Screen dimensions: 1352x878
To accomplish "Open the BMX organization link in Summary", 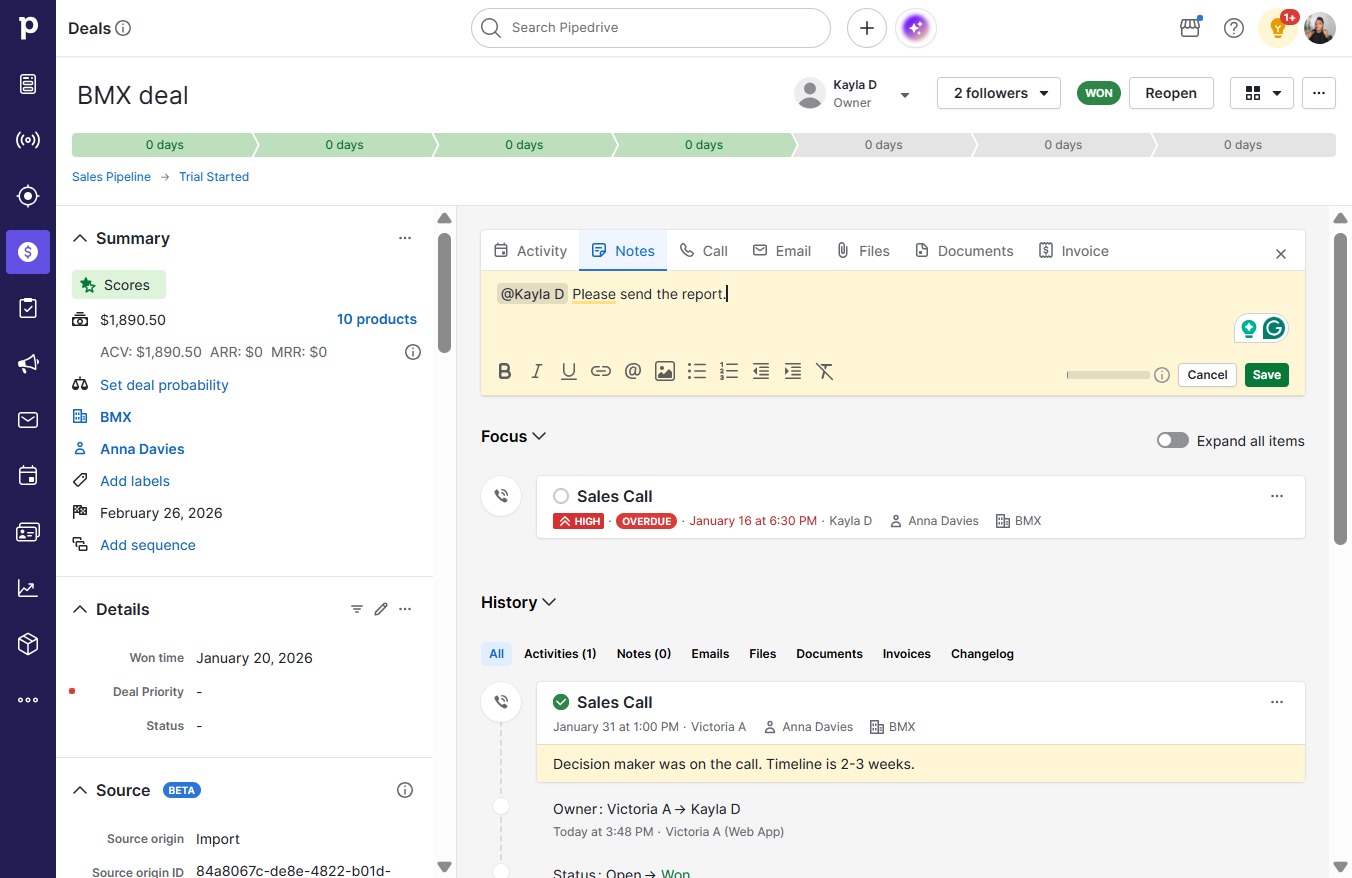I will 116,417.
